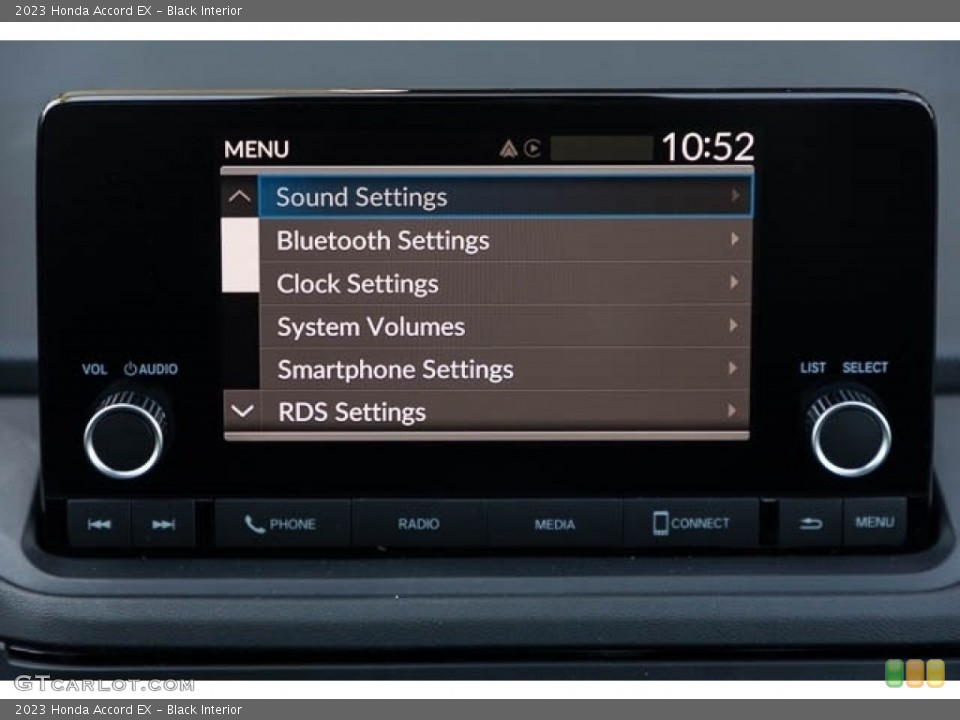Push the hardware MENU button
The image size is (960, 720).
(x=874, y=522)
